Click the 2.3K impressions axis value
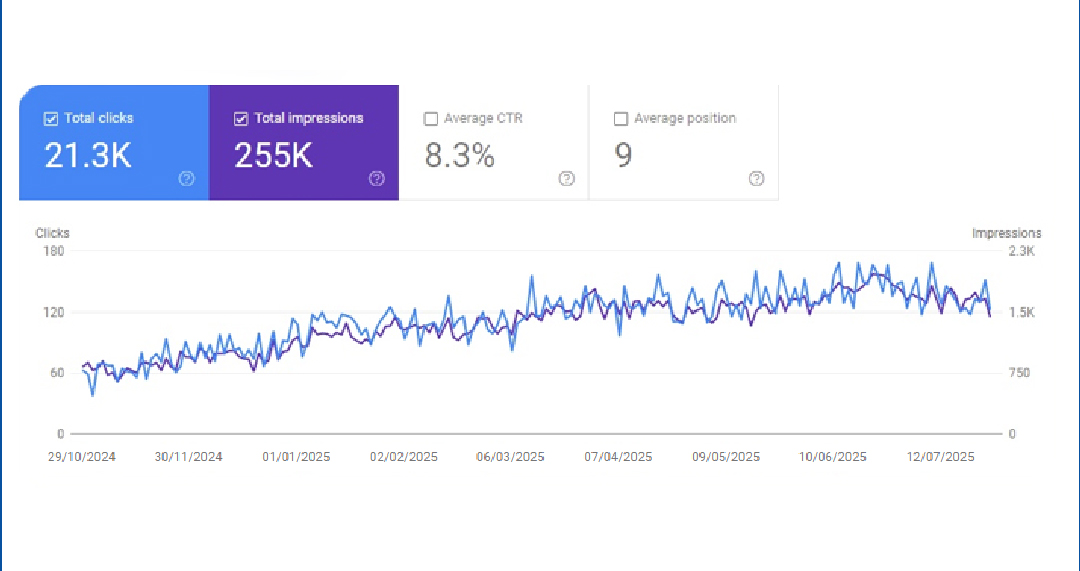Viewport: 1080px width, 571px height. pyautogui.click(x=1020, y=251)
